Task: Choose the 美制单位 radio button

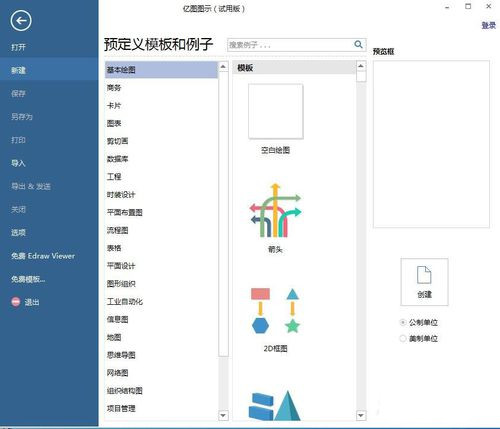Action: click(403, 339)
